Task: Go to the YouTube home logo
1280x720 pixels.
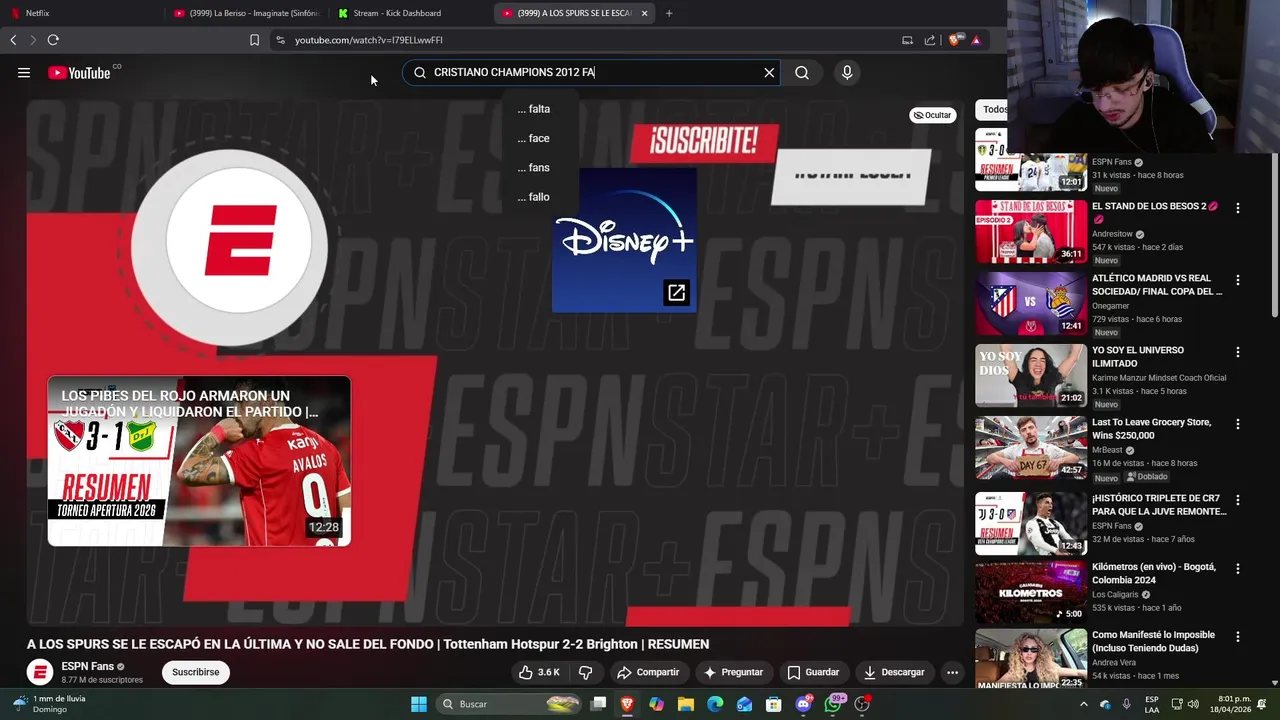Action: [x=79, y=73]
